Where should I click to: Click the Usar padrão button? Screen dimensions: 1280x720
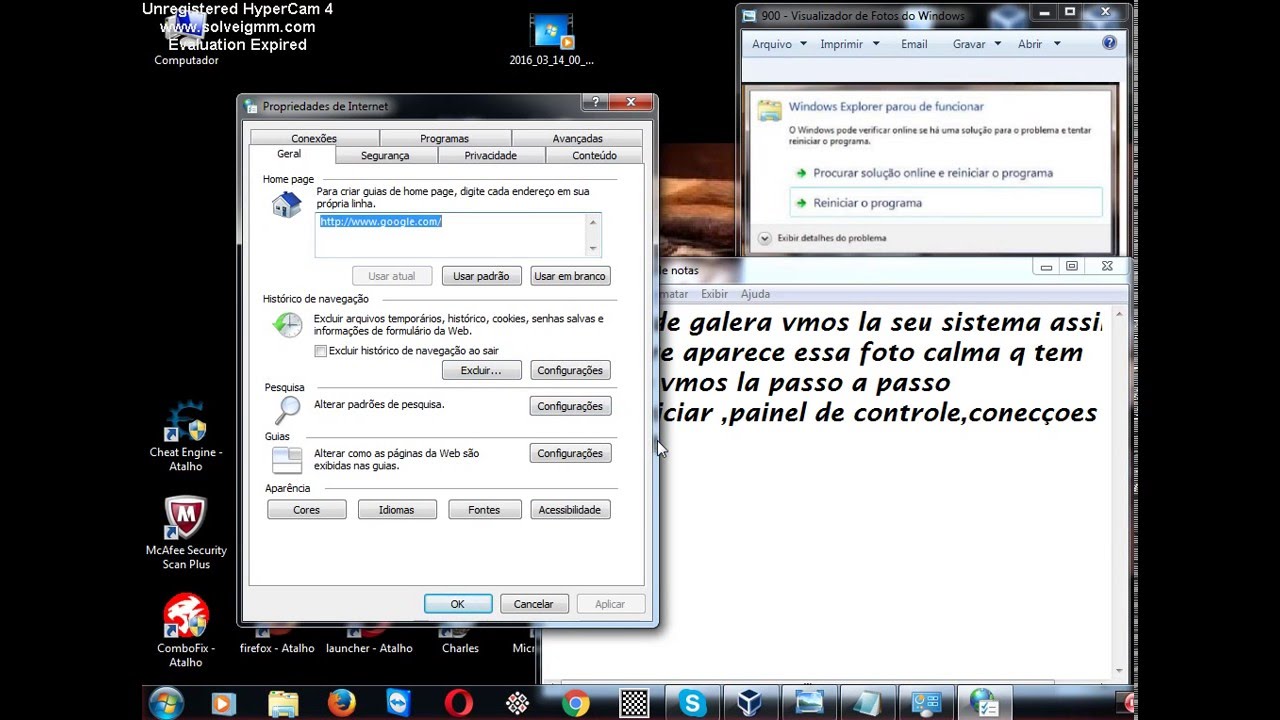coord(481,276)
